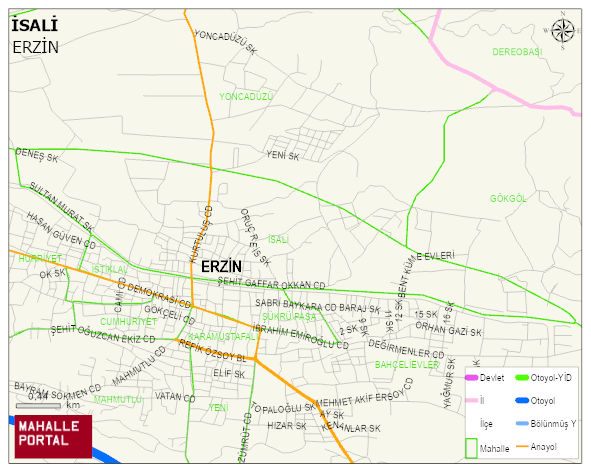This screenshot has width=591, height=472.
Task: Select the Otoyol-YİD green legend swatch
Action: [522, 377]
